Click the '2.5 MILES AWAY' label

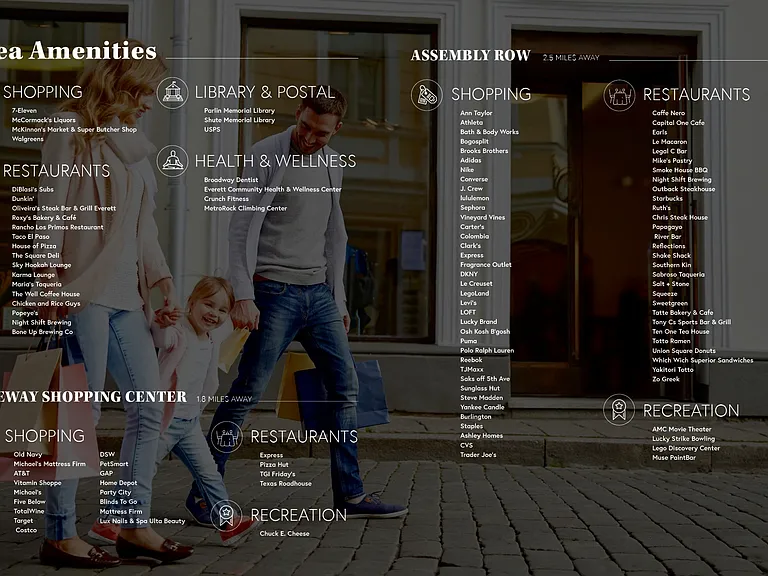pyautogui.click(x=571, y=58)
